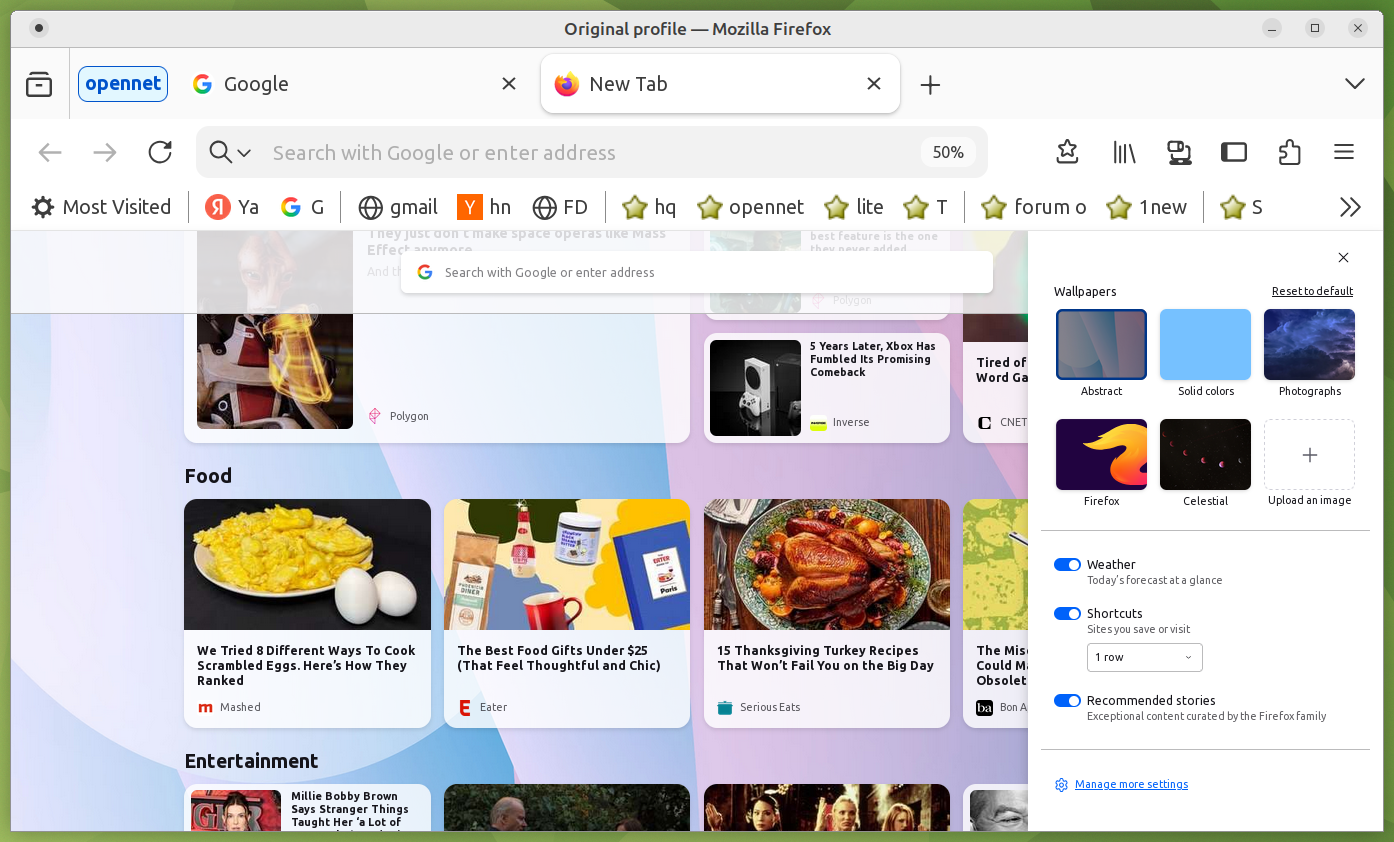This screenshot has width=1394, height=842.
Task: Close the New Tab tab
Action: (874, 84)
